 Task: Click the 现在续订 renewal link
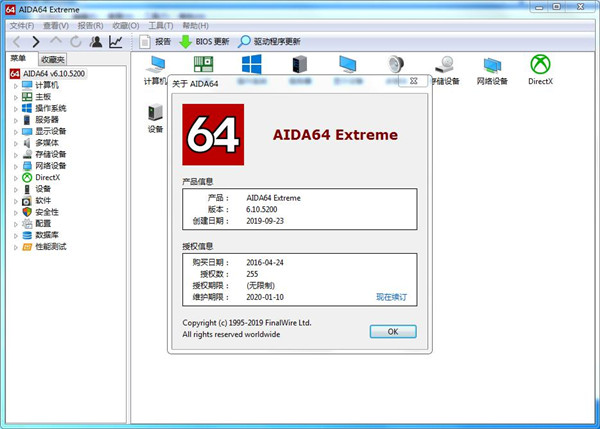point(391,297)
